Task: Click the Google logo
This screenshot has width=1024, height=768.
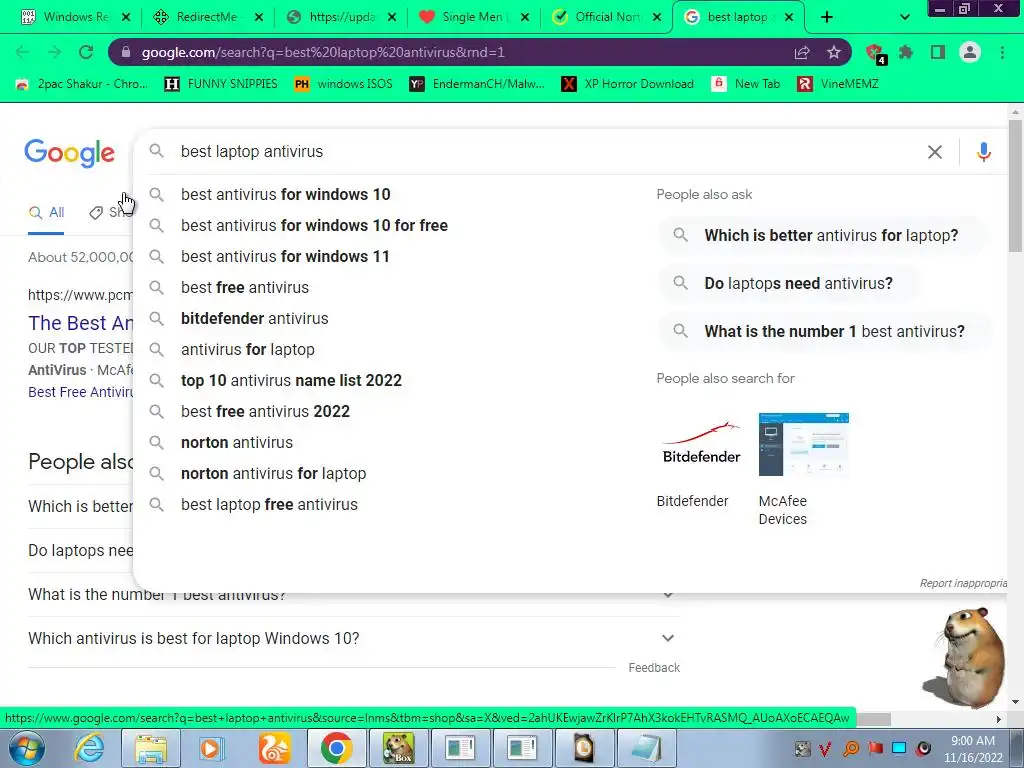Action: 70,153
